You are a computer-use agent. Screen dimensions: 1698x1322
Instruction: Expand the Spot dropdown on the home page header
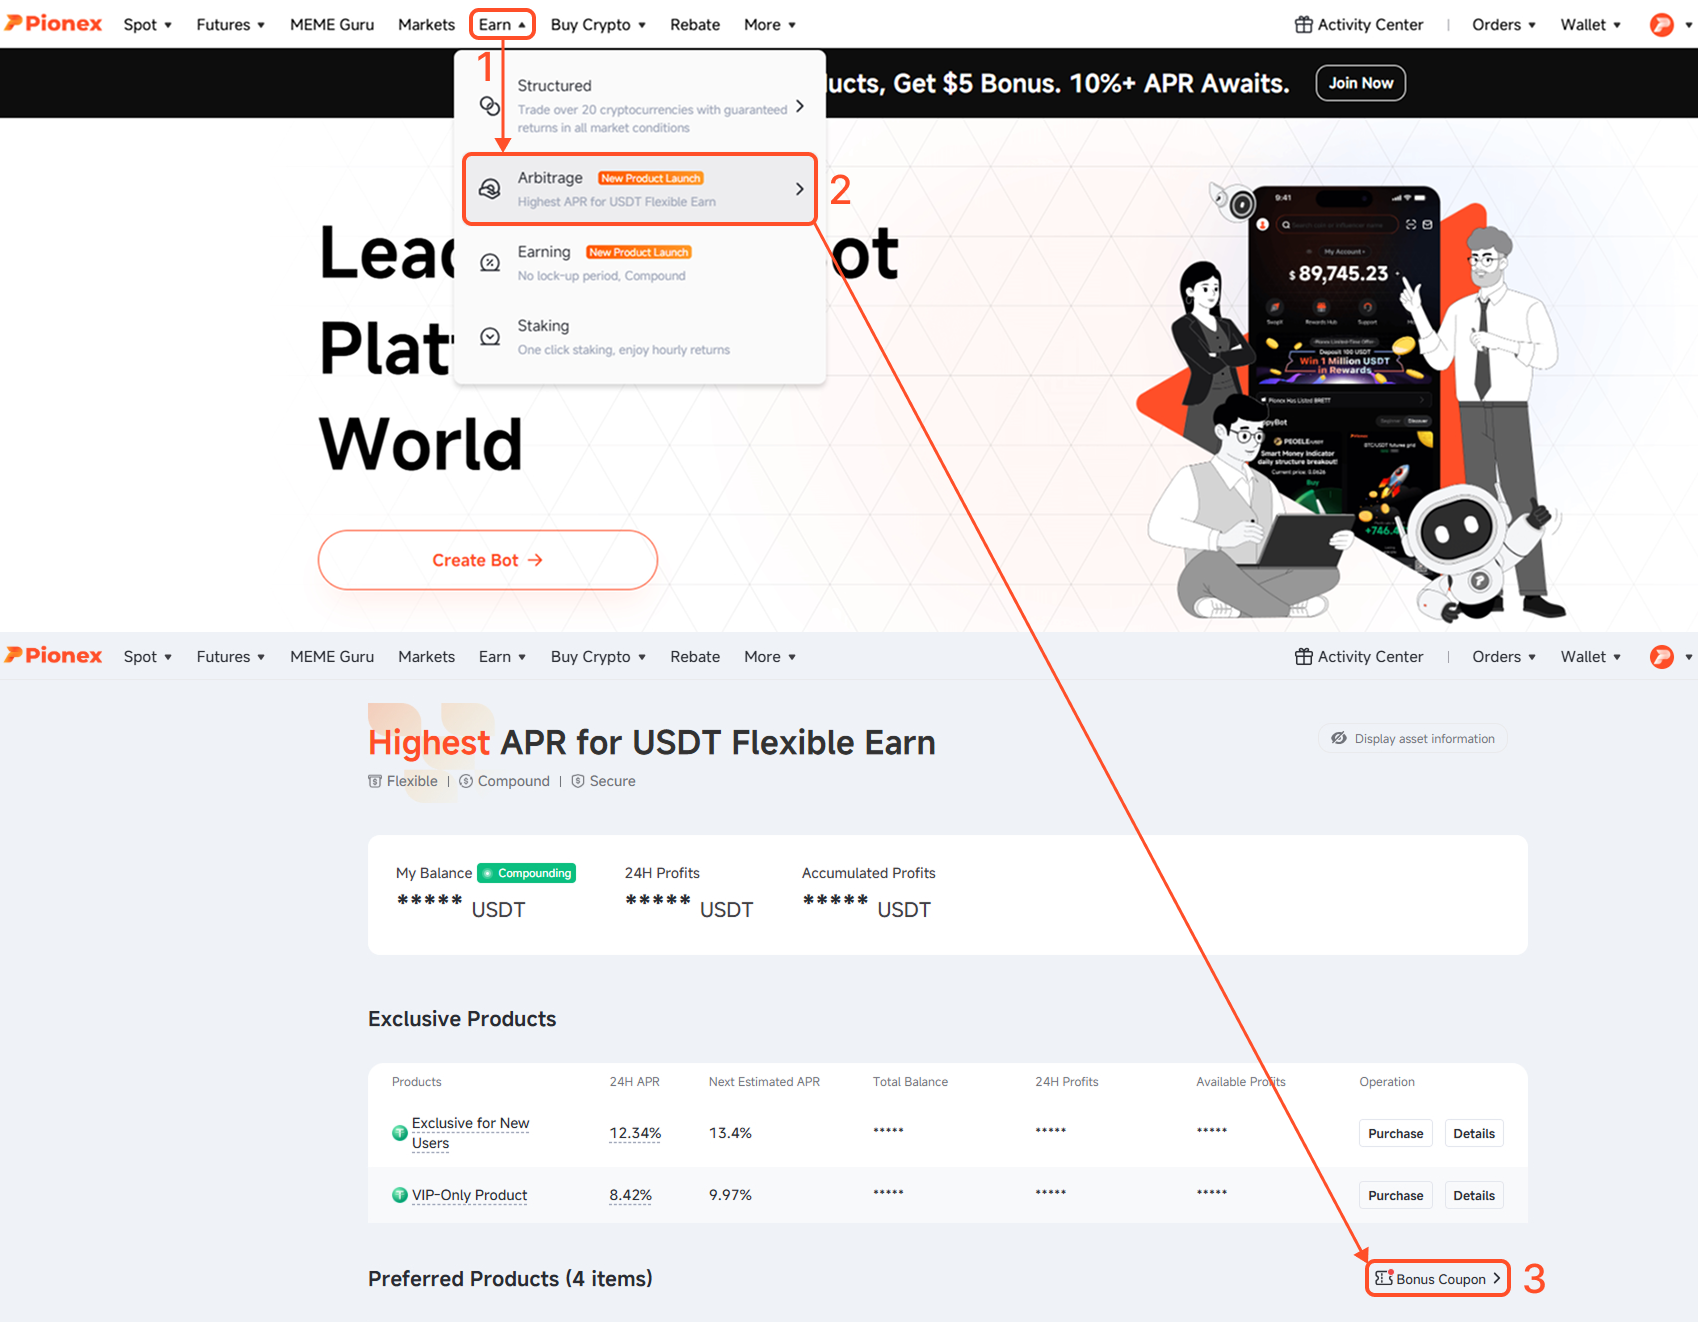148,25
